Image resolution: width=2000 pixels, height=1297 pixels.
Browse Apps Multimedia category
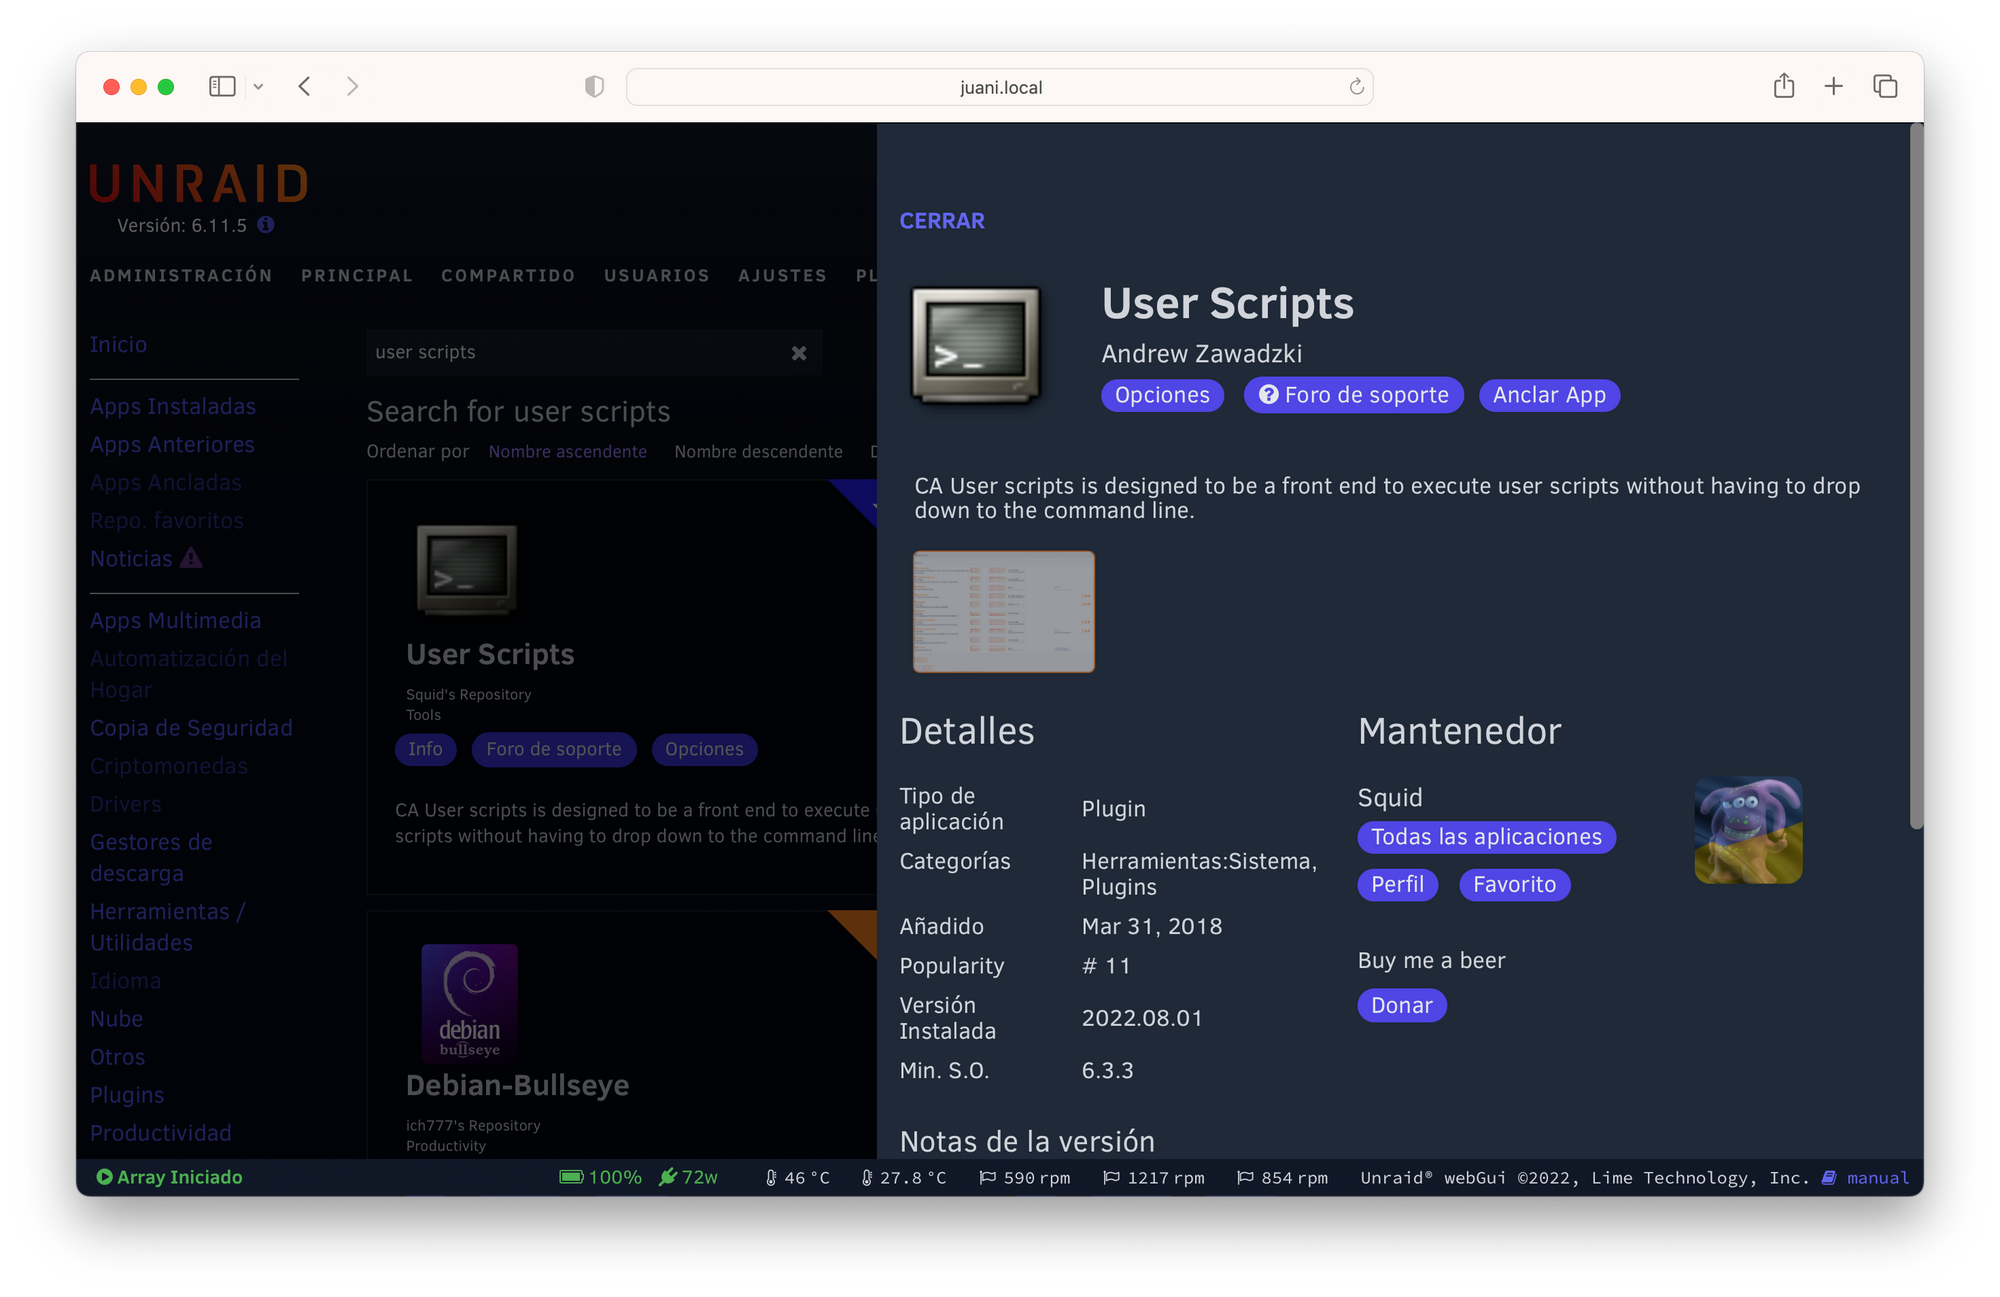pos(175,620)
